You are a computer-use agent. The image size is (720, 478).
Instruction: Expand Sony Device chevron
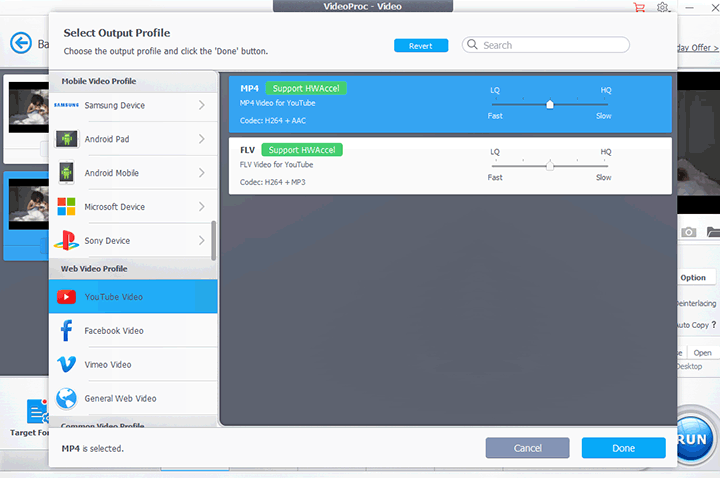coord(202,241)
